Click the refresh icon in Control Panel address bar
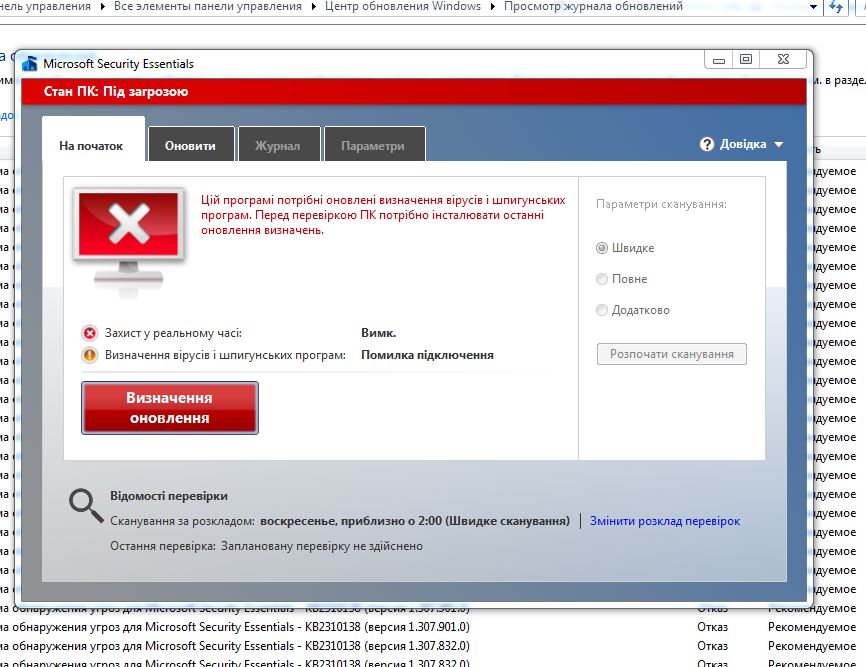 (836, 7)
